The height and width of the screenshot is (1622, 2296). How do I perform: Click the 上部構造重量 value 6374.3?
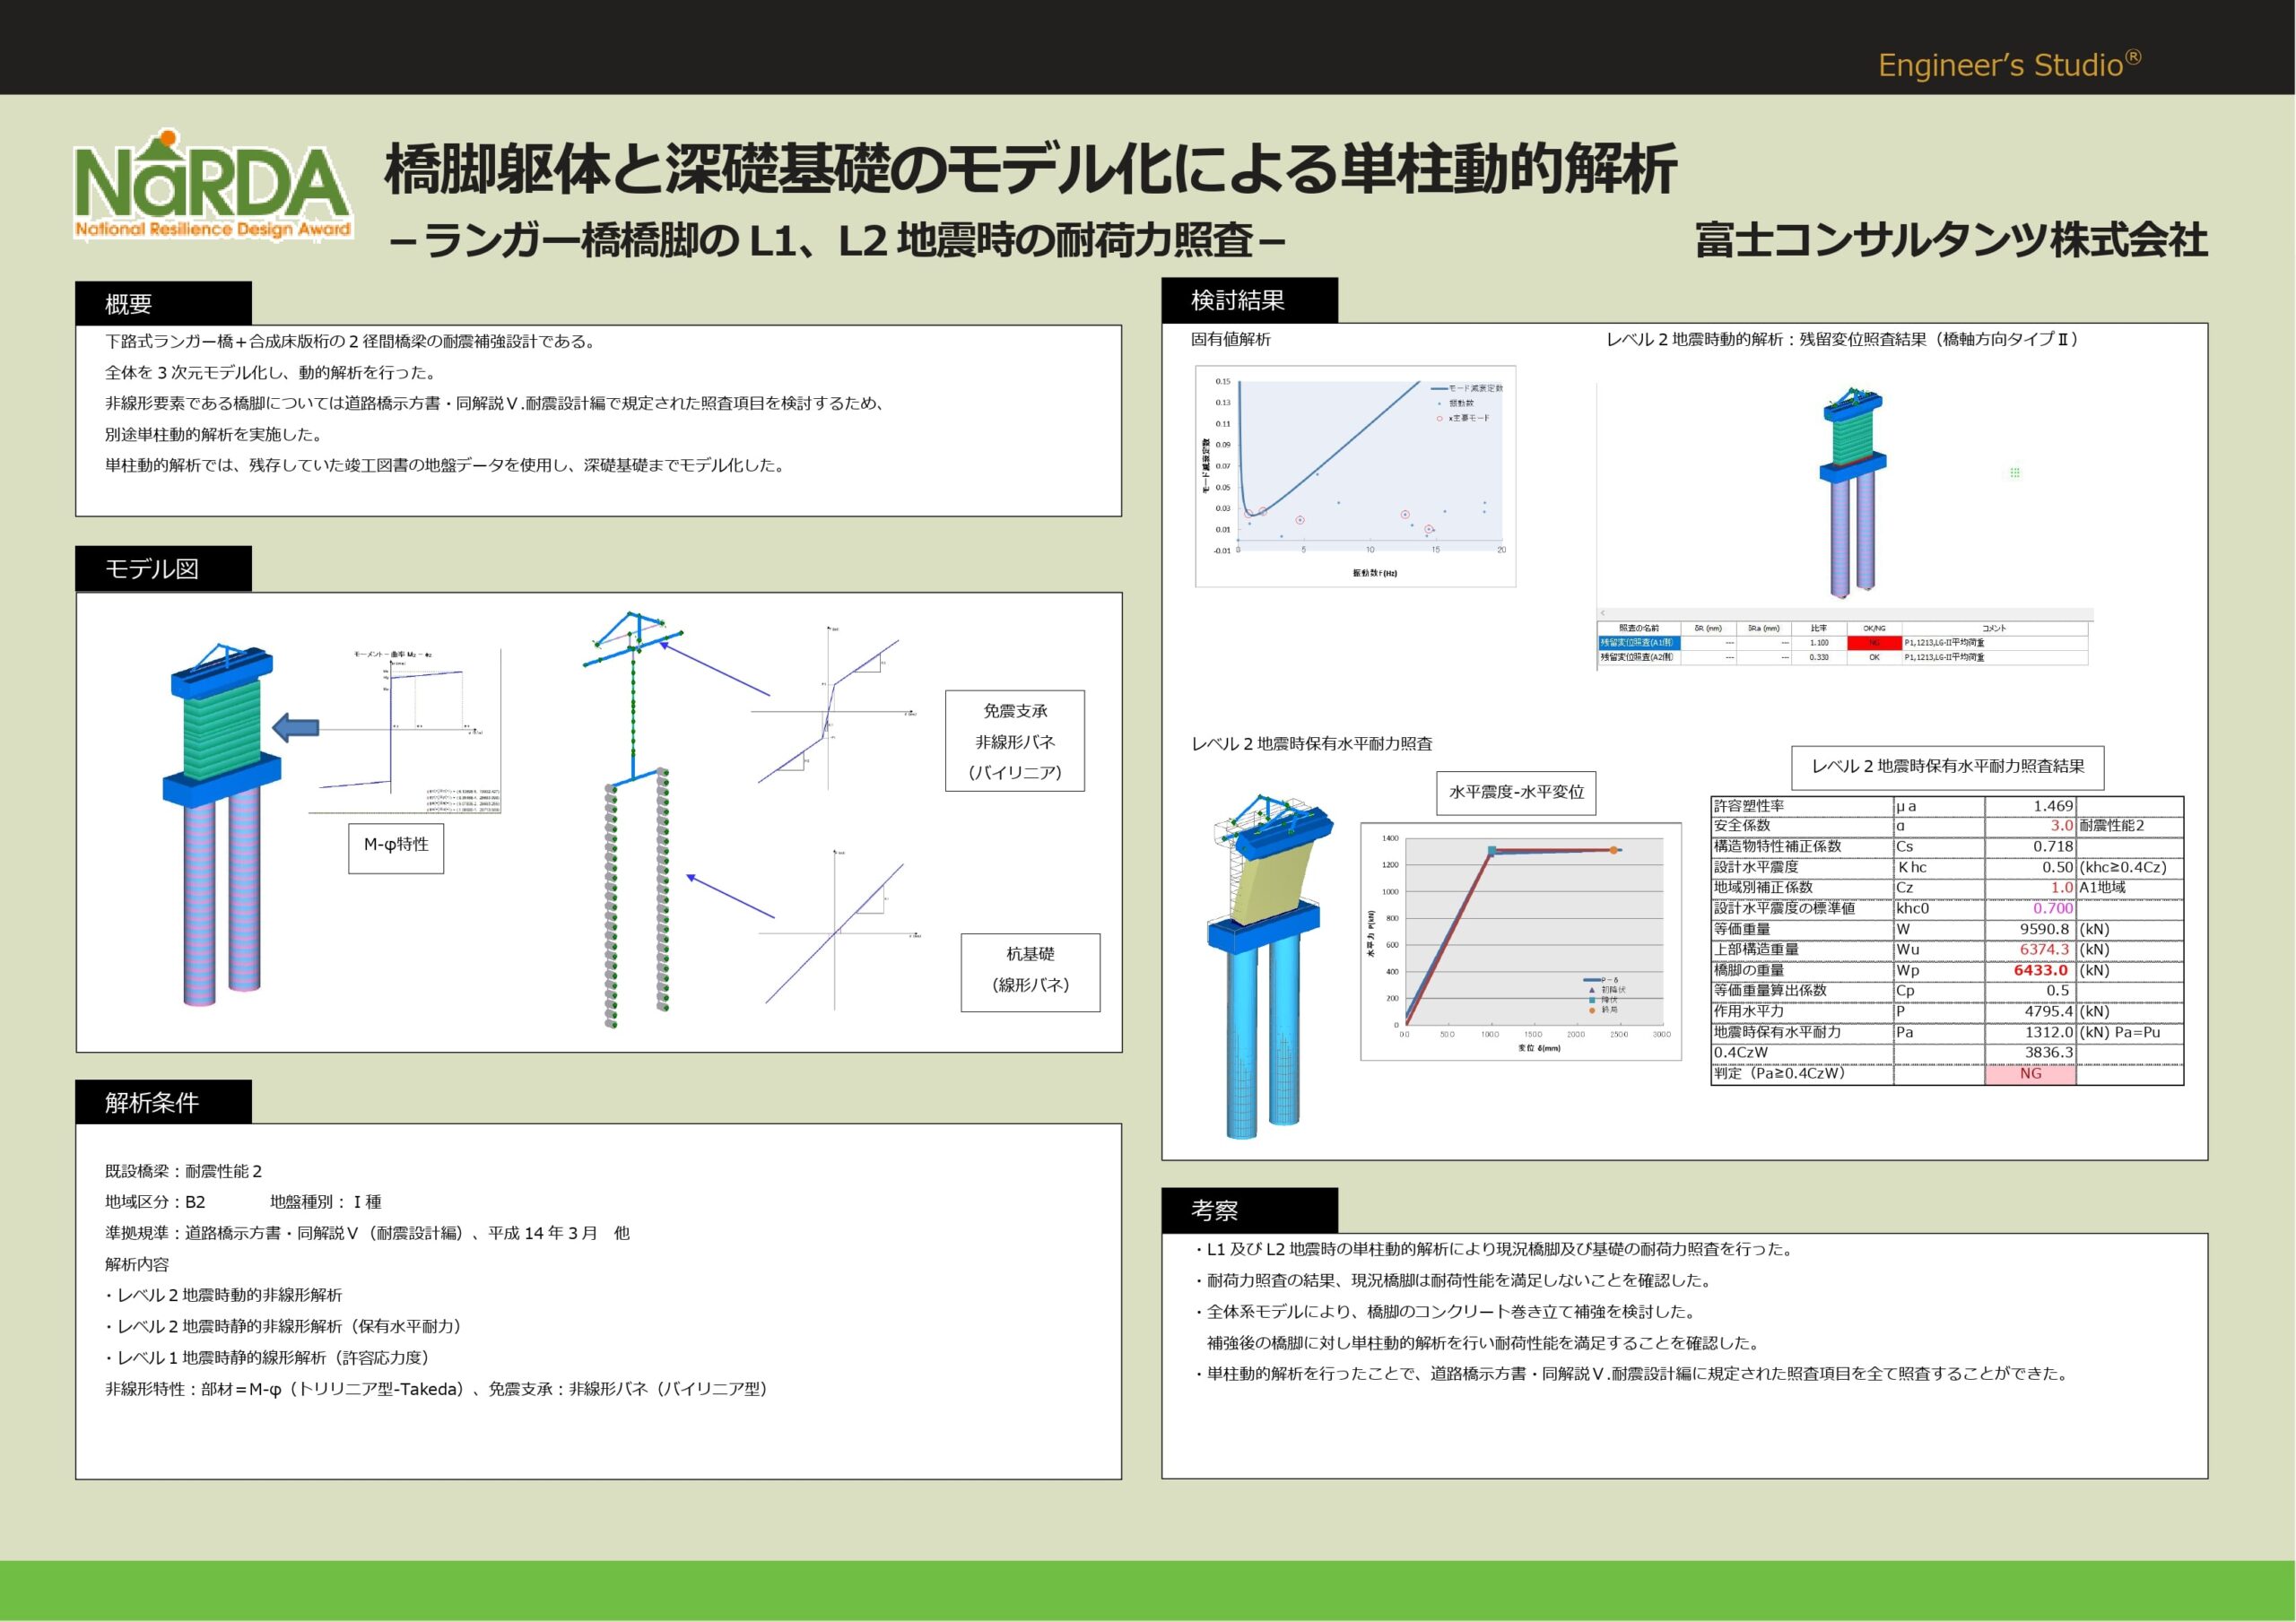[2044, 950]
